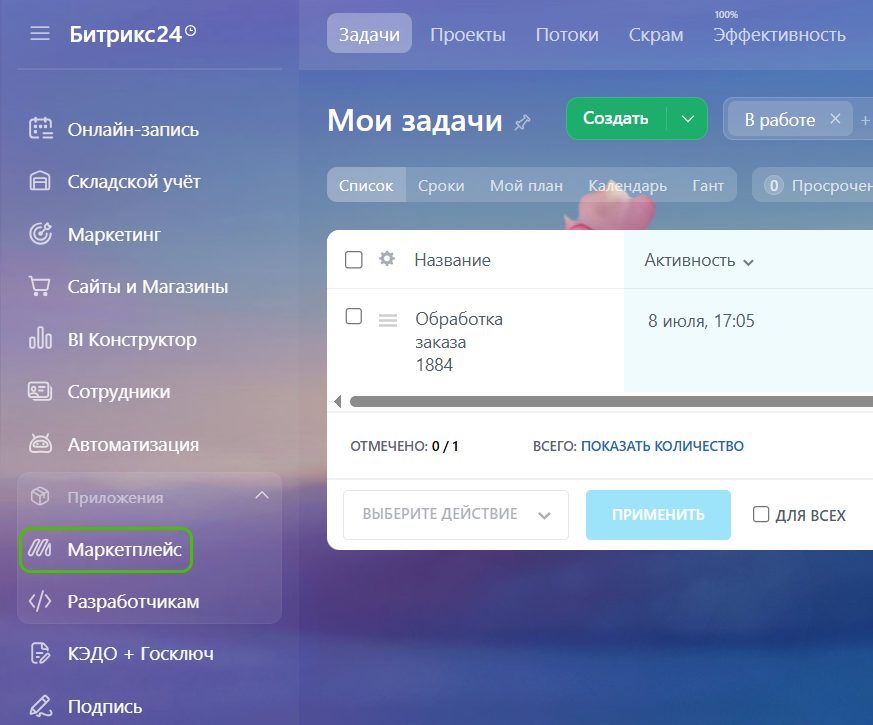This screenshot has height=725, width=873.
Task: Open the ВЫБЕРИТЕ ДЕЙСТВИЕ dropdown
Action: coord(455,515)
